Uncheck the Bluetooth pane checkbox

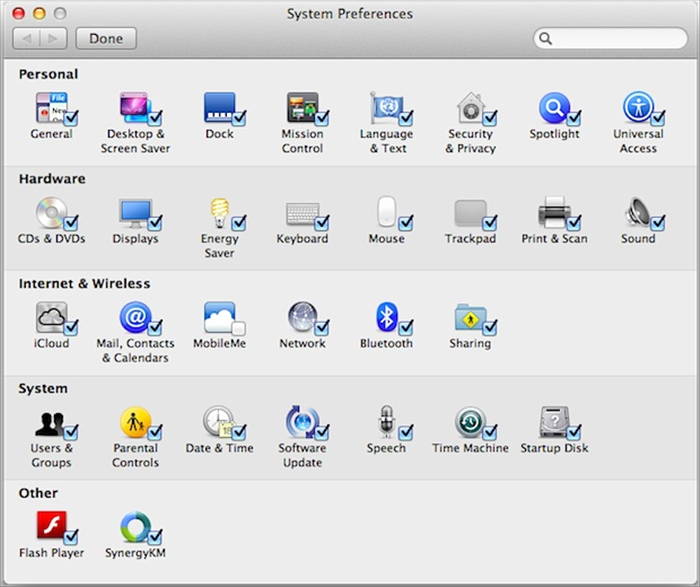[x=406, y=328]
